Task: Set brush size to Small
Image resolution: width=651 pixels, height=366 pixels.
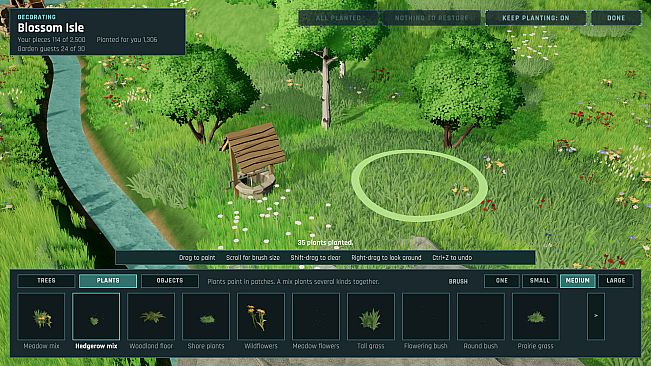Action: point(540,281)
